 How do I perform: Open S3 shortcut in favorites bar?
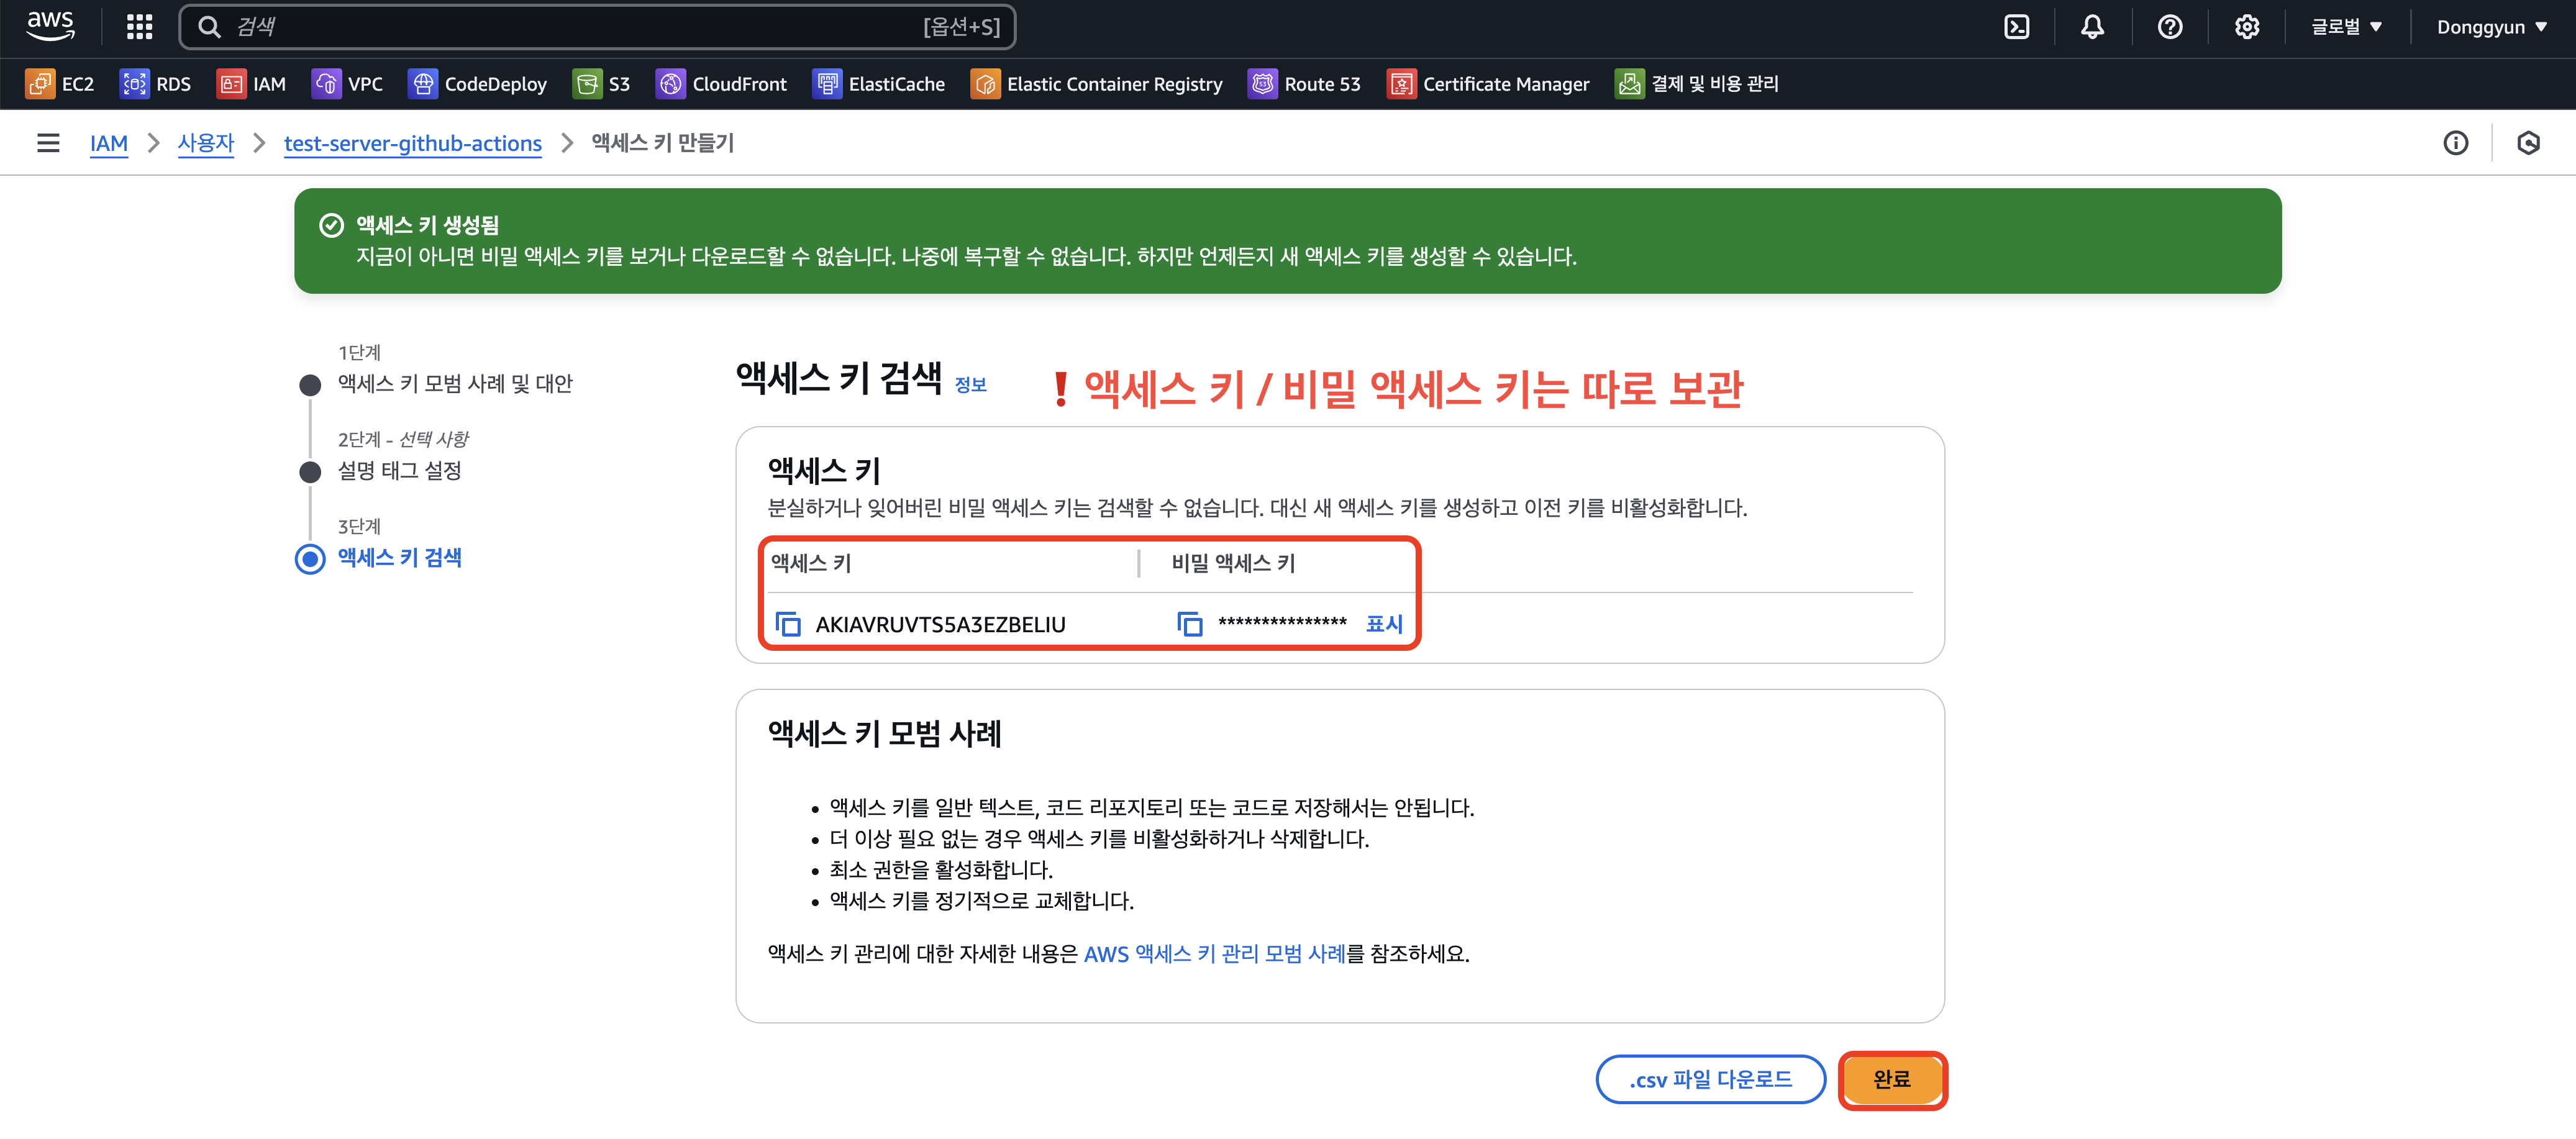tap(602, 84)
